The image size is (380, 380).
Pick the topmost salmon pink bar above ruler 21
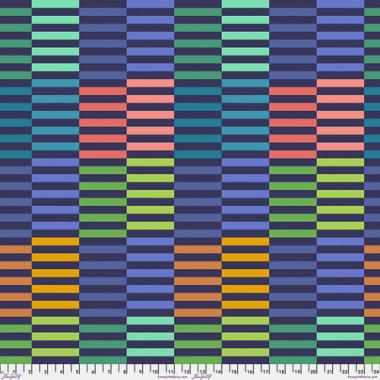click(x=340, y=83)
